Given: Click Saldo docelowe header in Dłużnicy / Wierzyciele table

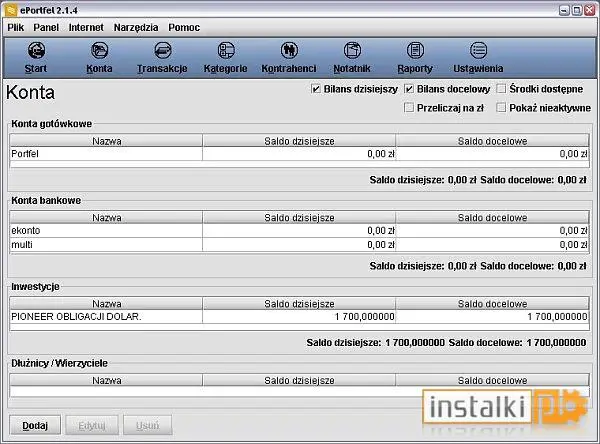Looking at the screenshot, I should (492, 380).
